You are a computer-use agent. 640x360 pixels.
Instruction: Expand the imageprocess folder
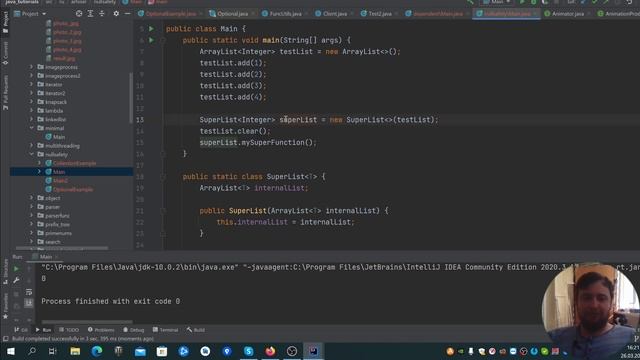31,67
